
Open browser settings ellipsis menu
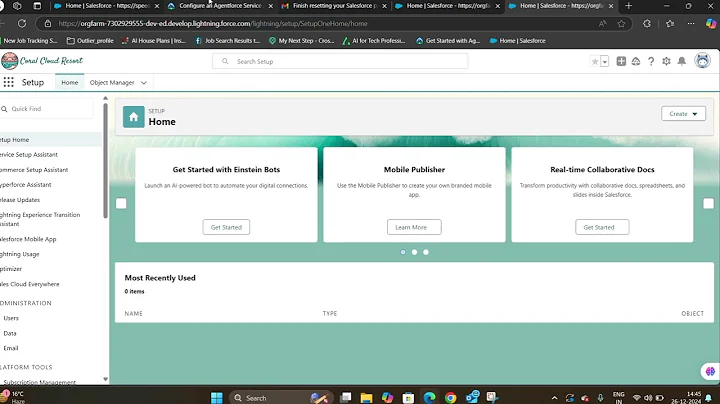point(691,23)
